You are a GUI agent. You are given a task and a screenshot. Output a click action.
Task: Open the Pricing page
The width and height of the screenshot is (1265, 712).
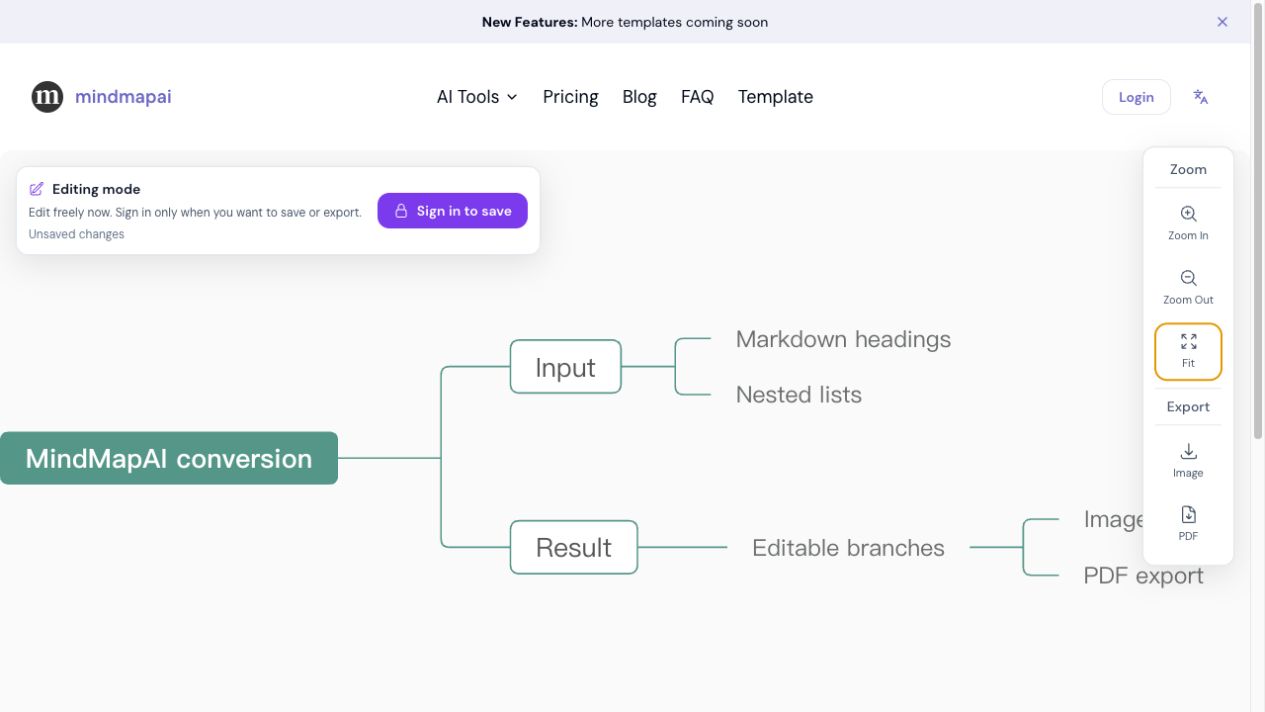pyautogui.click(x=570, y=97)
